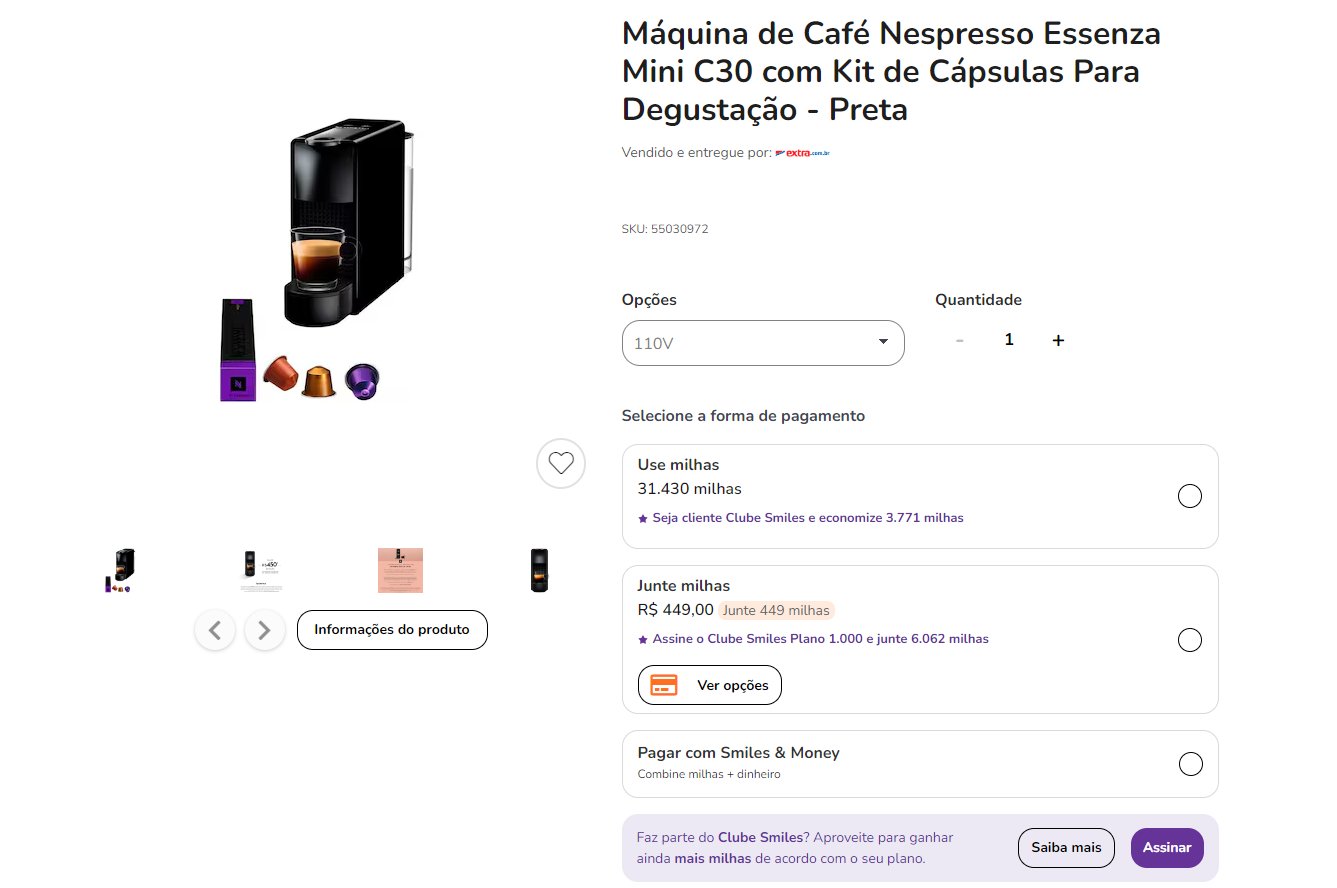Open the 110V voltage options dropdown
Viewport: 1337px width, 888px height.
pyautogui.click(x=763, y=343)
